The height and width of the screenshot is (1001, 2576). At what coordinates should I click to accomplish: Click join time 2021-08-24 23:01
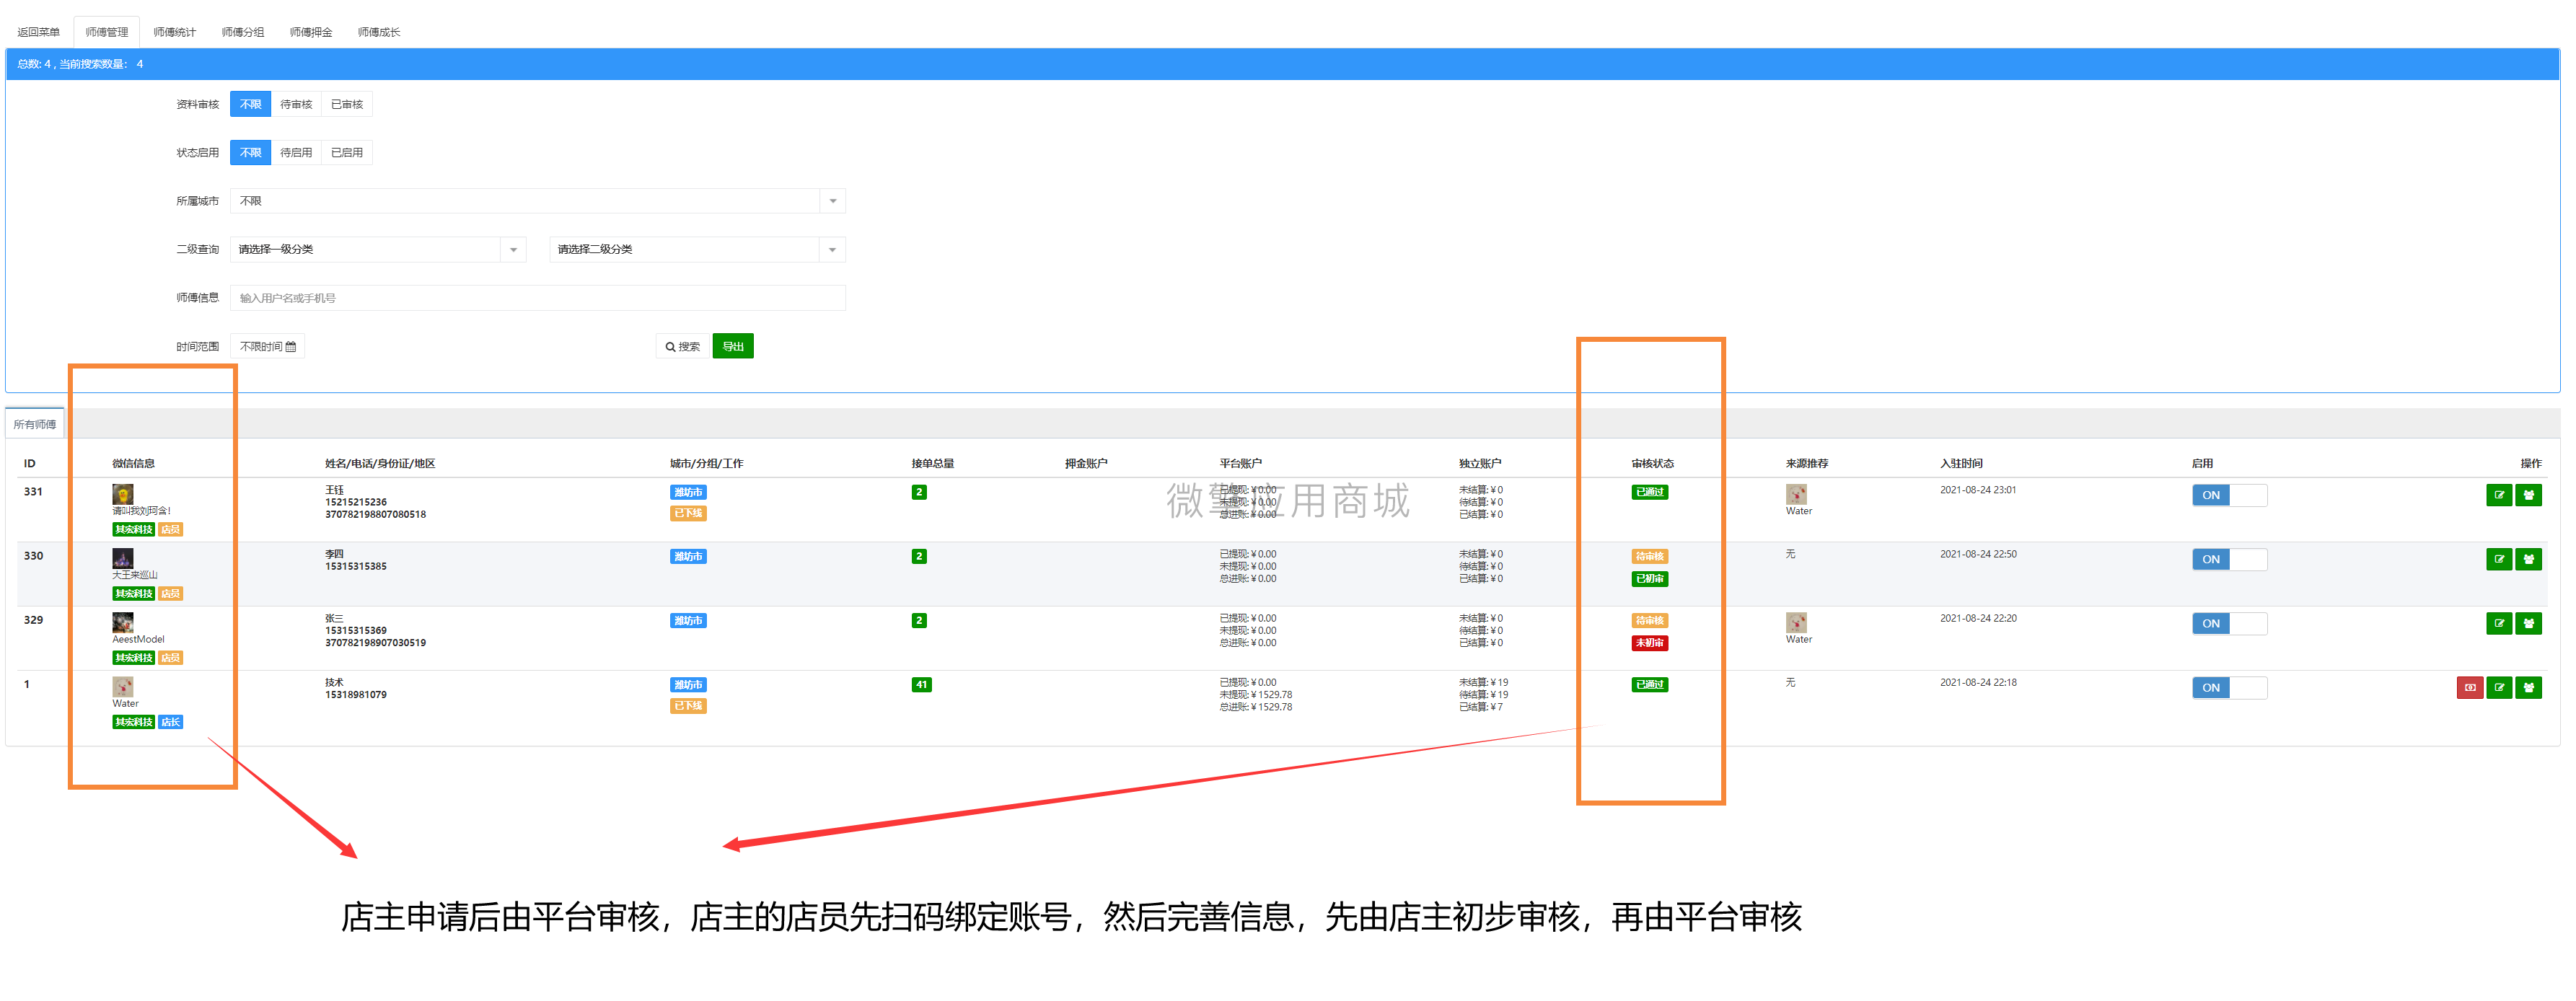pos(1977,490)
